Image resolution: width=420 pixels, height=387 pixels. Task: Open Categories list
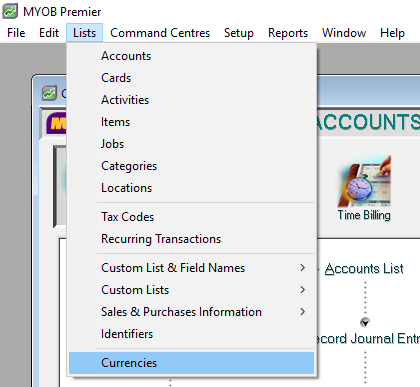191,166
